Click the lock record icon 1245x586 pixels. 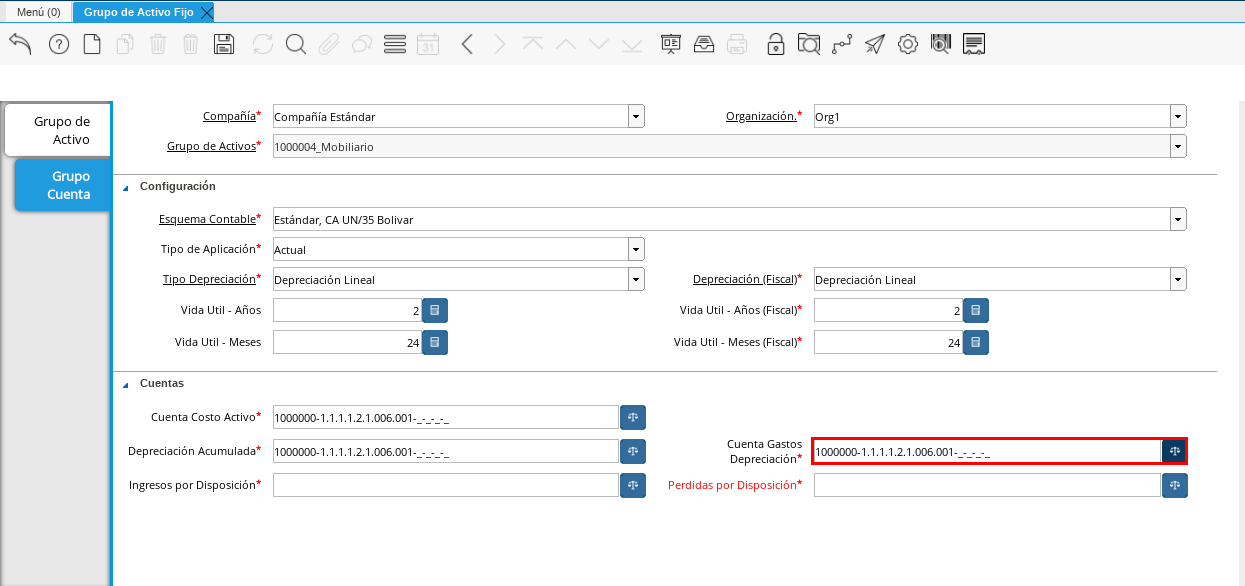point(775,44)
